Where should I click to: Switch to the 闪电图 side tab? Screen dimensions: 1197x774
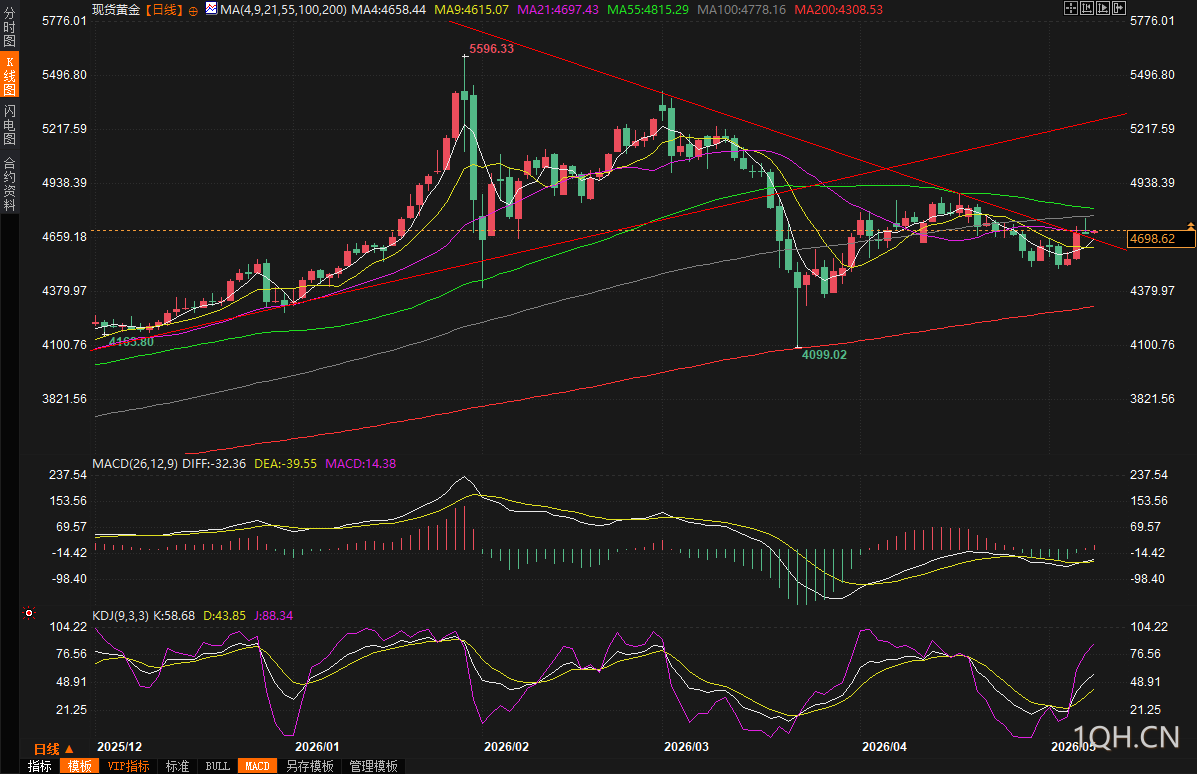(x=9, y=125)
